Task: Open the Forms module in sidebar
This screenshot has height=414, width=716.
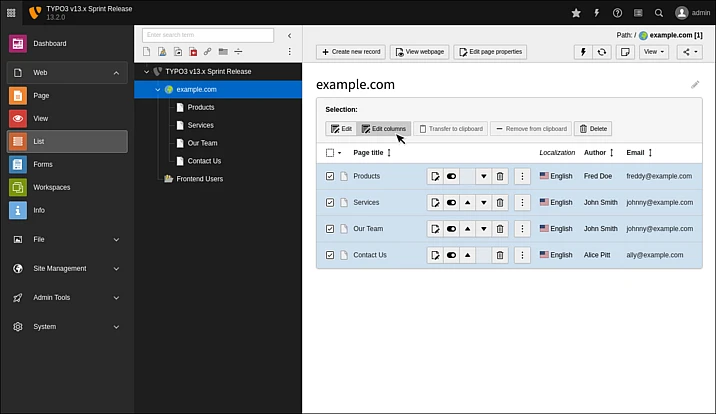Action: (x=43, y=164)
